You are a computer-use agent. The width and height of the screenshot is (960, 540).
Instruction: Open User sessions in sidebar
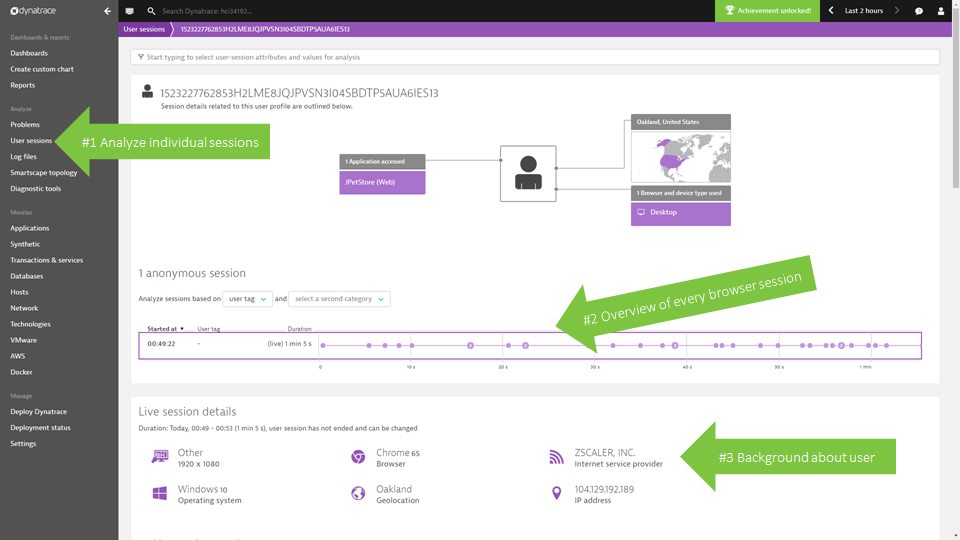coord(31,140)
